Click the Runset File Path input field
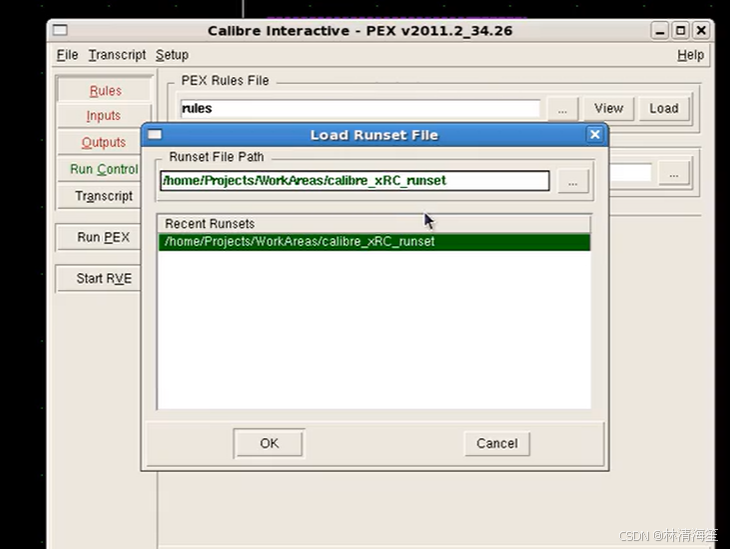Screen dimensions: 730x549 [355, 181]
